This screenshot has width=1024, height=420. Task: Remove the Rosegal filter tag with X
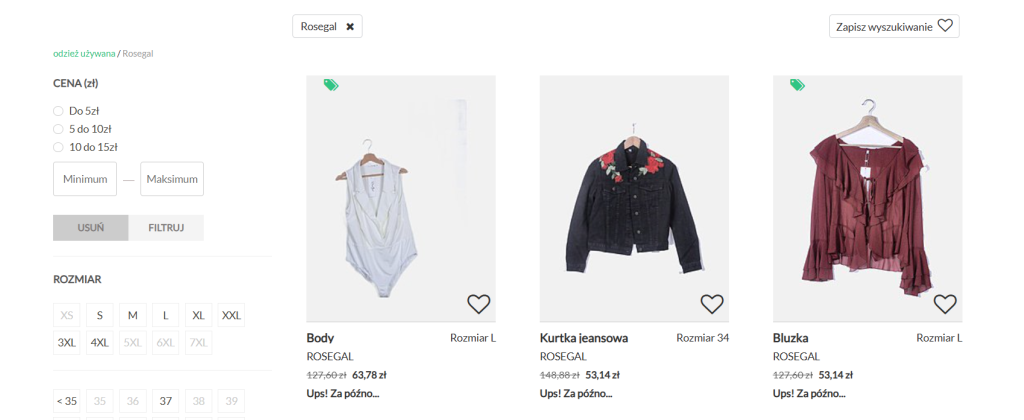pyautogui.click(x=350, y=27)
